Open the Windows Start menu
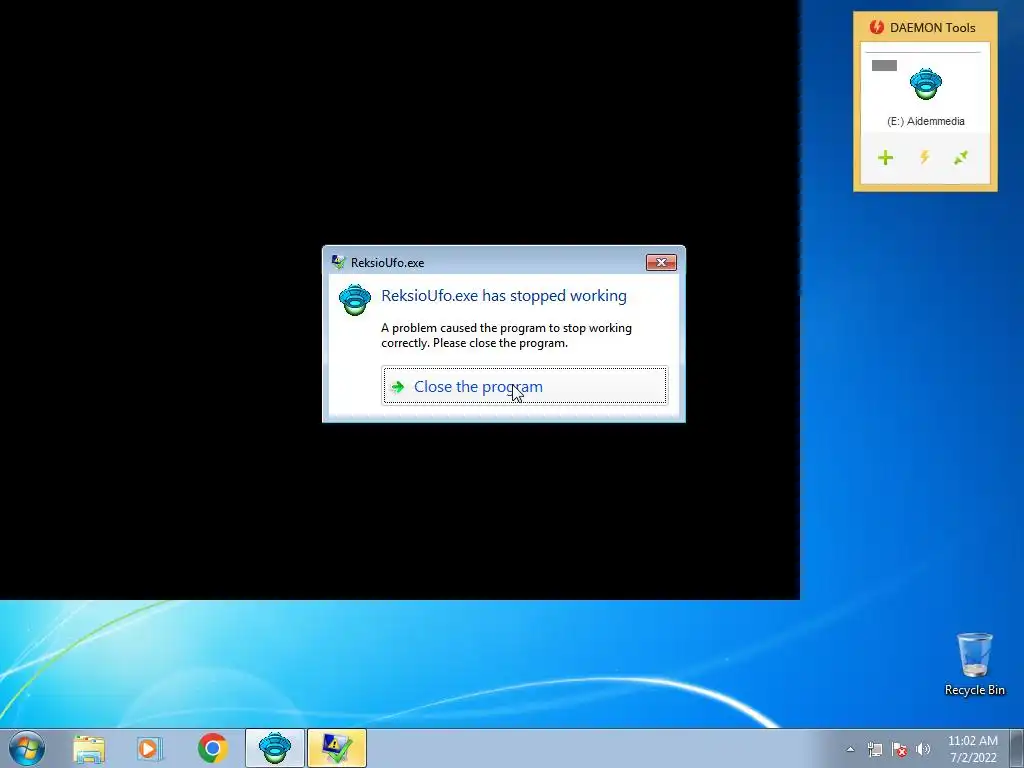 (27, 748)
